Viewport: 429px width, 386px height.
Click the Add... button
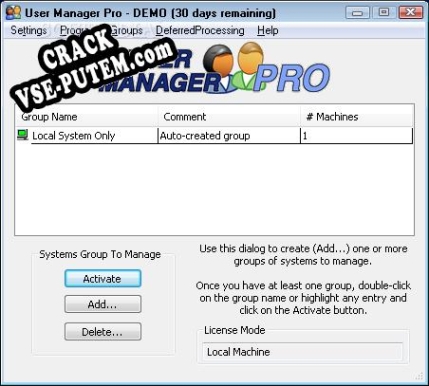coord(103,304)
